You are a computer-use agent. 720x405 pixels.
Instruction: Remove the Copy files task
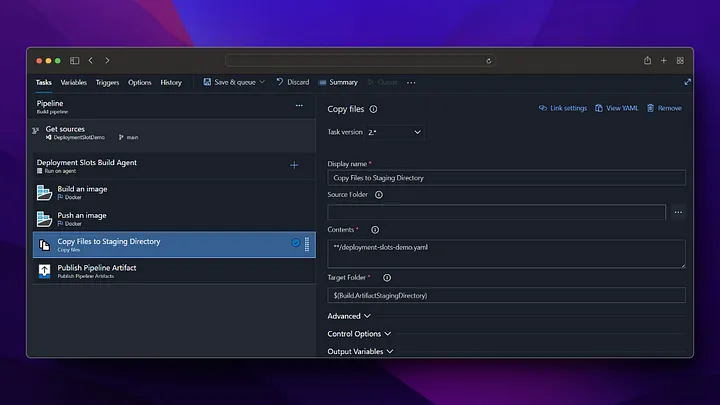(664, 108)
